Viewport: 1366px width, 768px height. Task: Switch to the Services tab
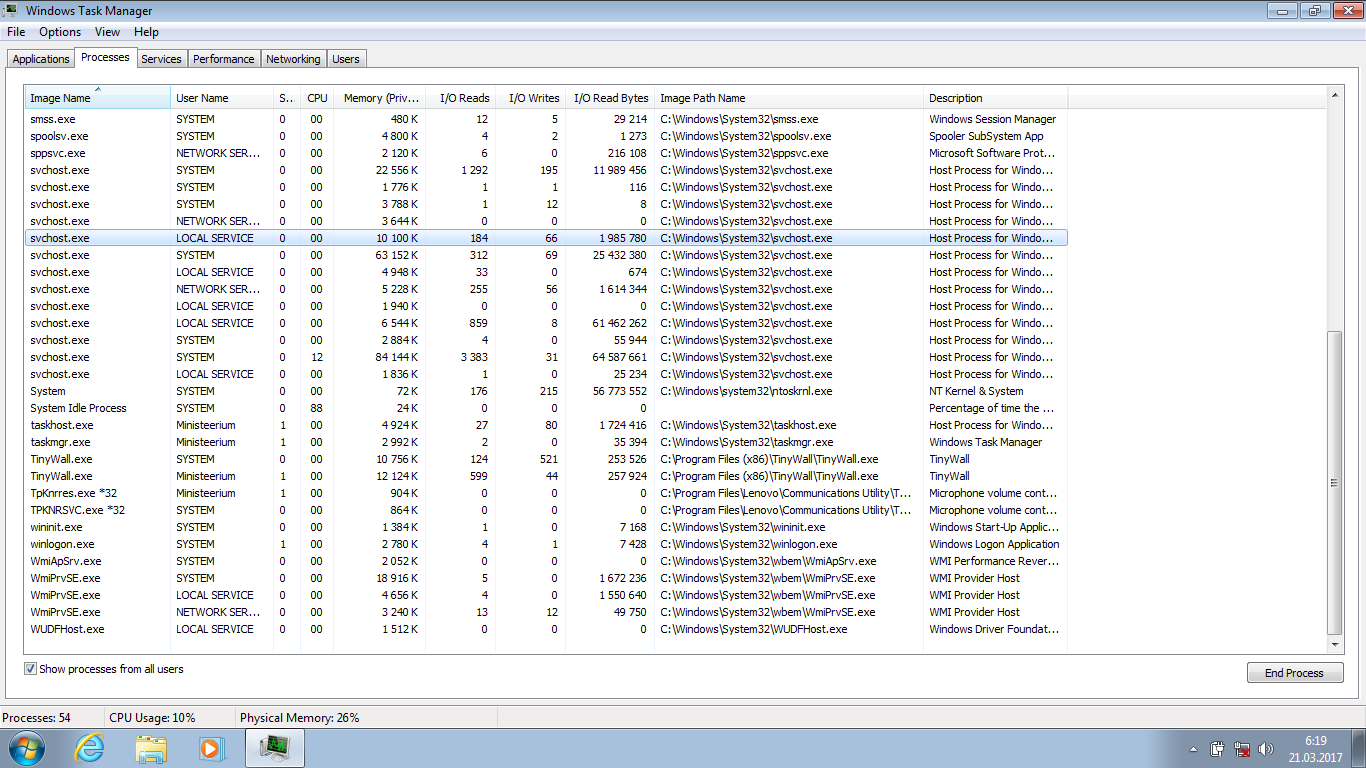pos(161,59)
